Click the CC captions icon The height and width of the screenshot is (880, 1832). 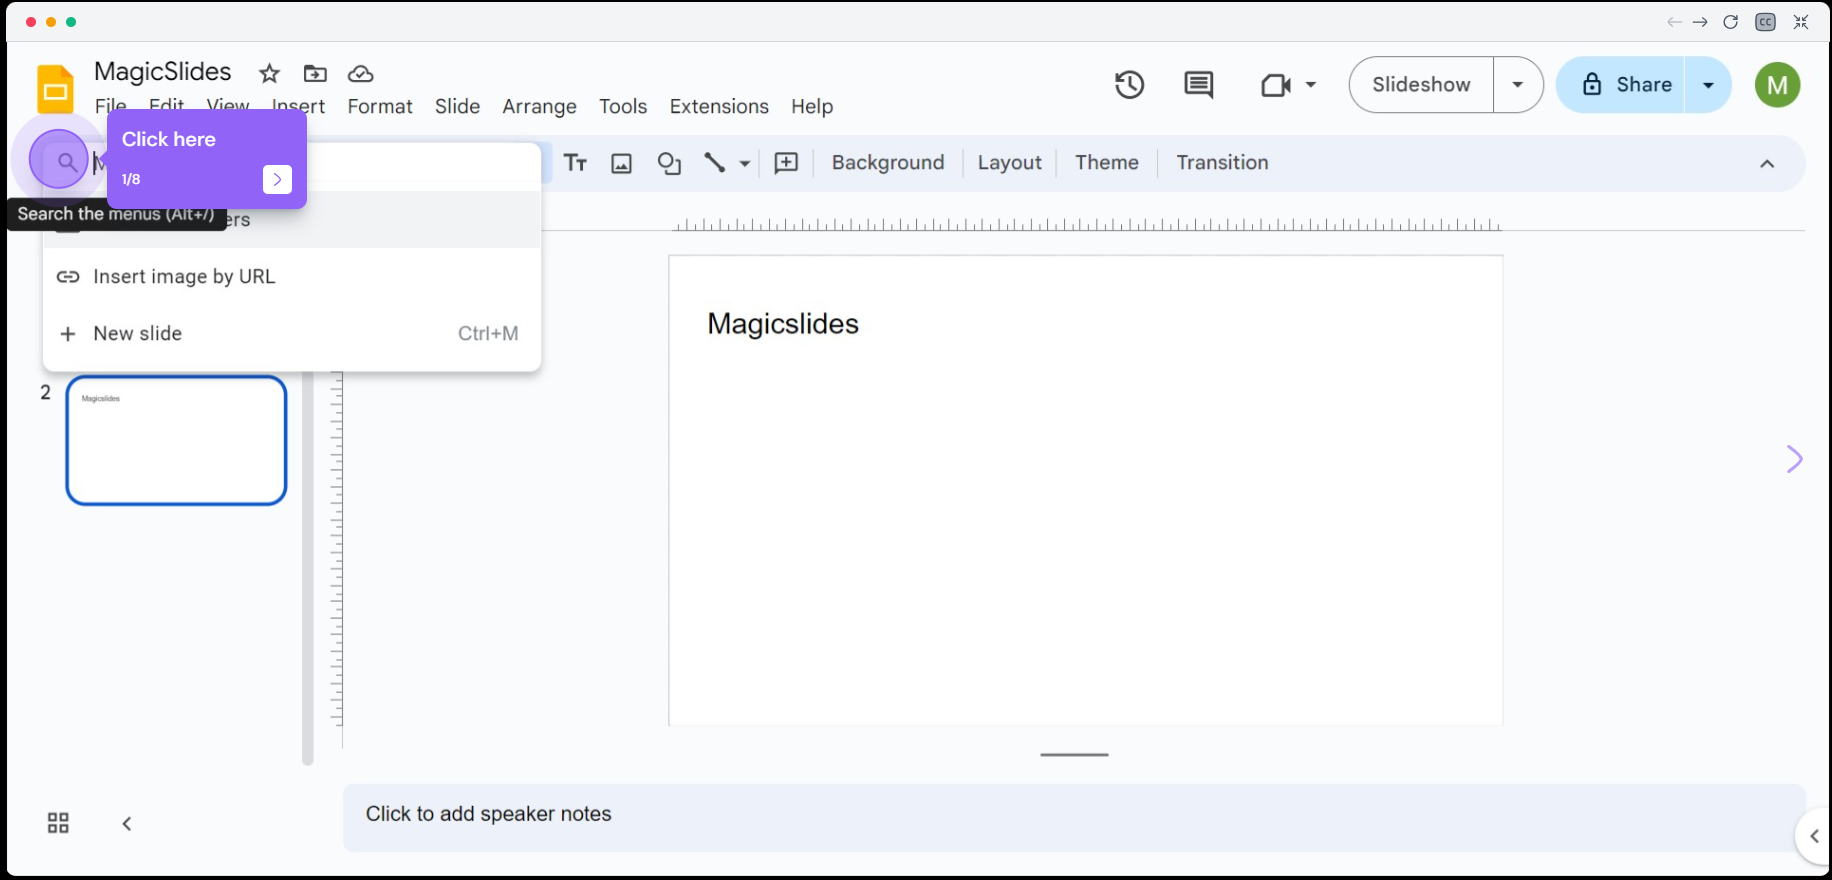click(1766, 22)
